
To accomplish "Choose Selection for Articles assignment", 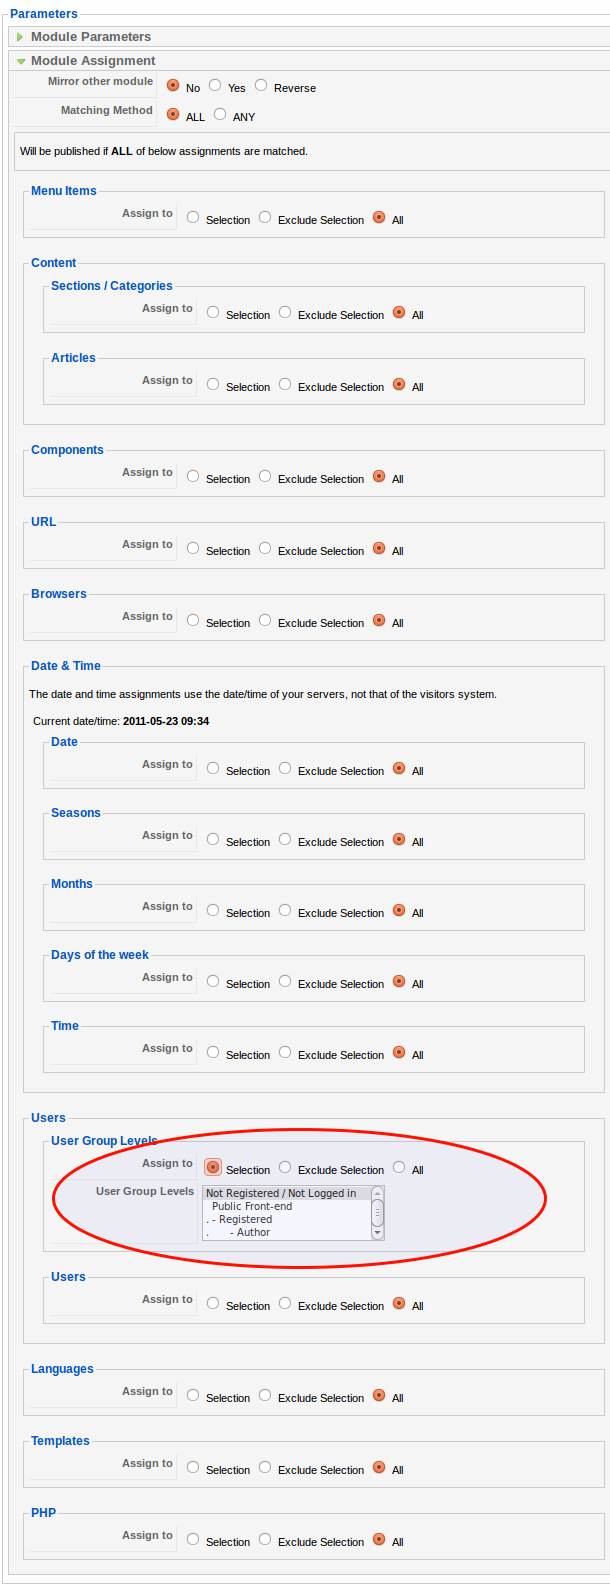I will point(212,383).
